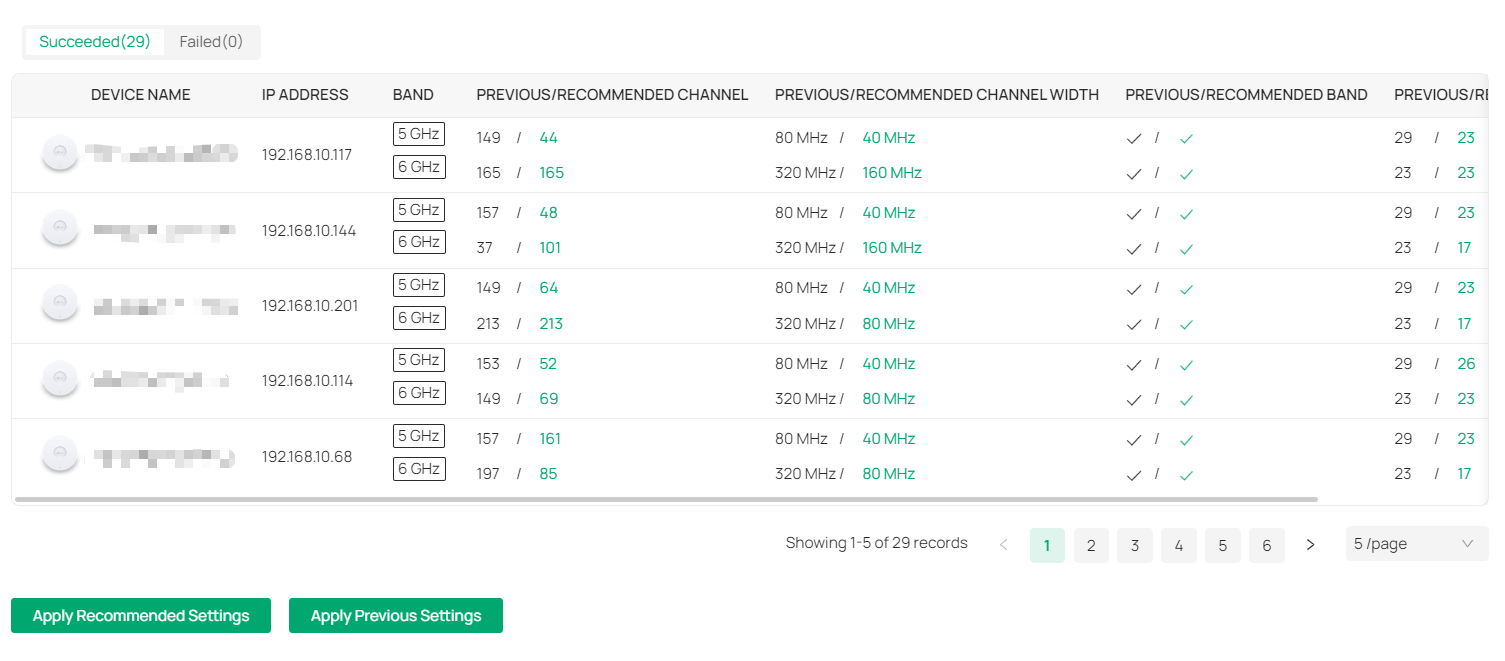Click Apply Recommended Settings
This screenshot has width=1505, height=661.
point(140,615)
